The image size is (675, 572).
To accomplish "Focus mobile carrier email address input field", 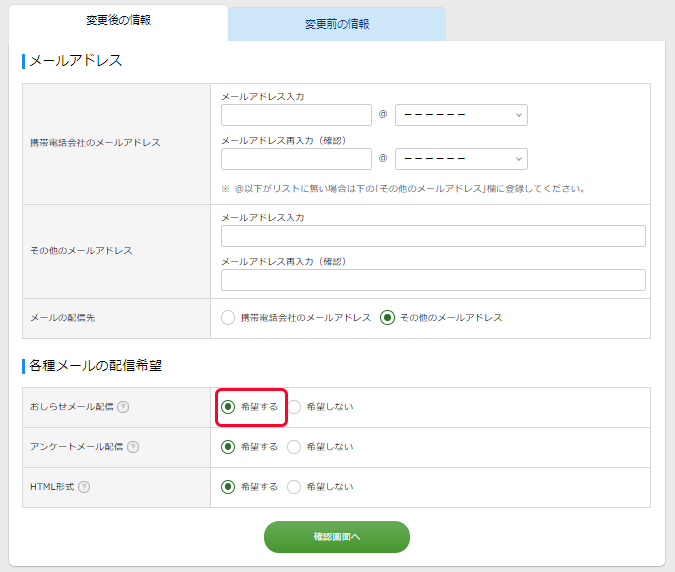I will coord(296,115).
